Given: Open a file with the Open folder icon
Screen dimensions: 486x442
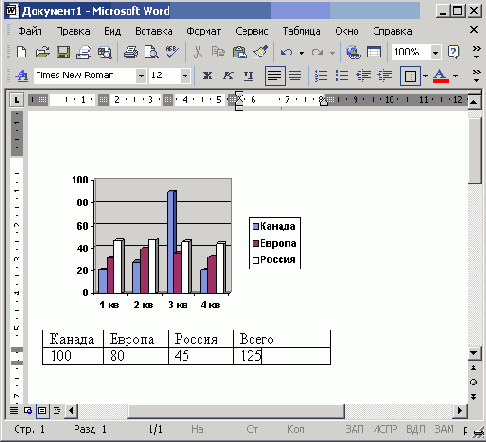Looking at the screenshot, I should 42,52.
